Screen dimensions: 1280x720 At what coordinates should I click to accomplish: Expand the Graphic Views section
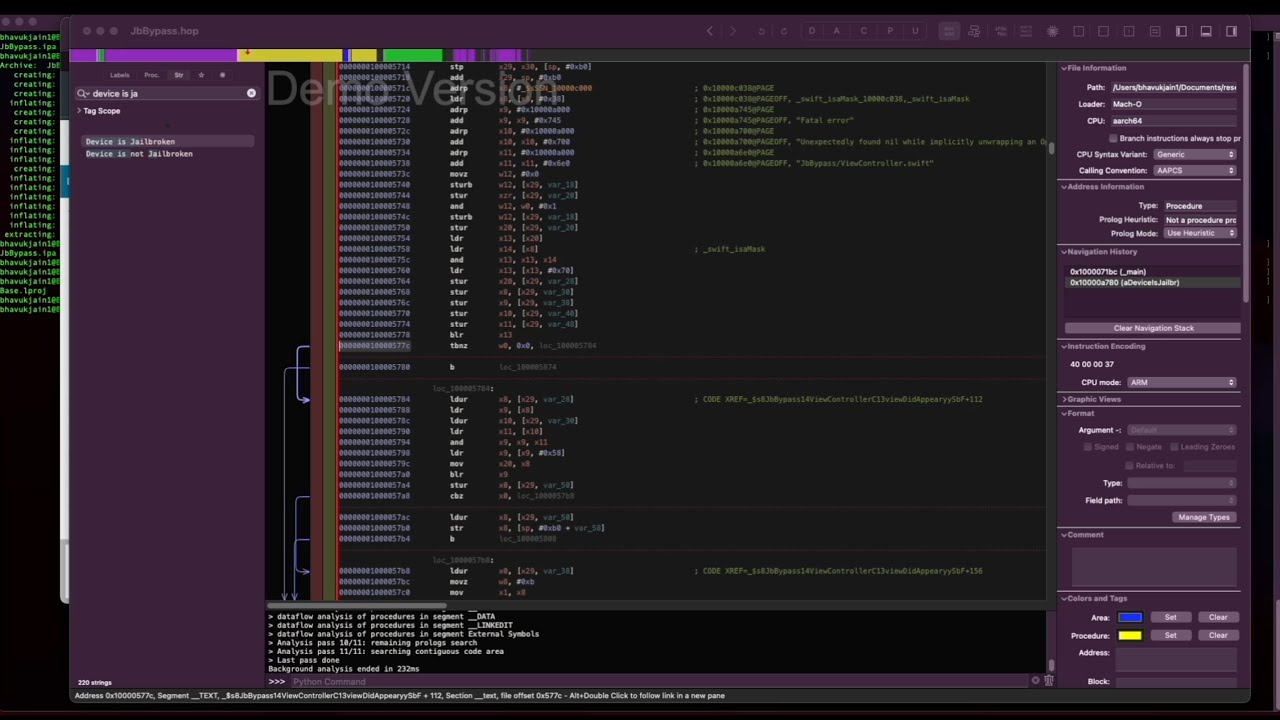(1063, 399)
